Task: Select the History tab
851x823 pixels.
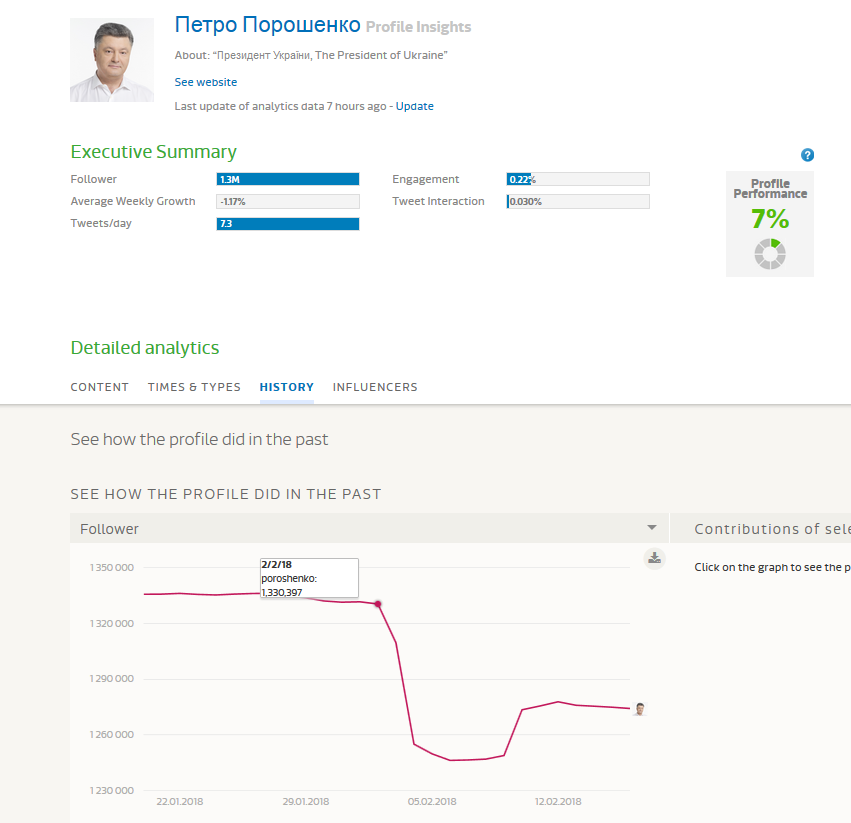Action: (286, 387)
